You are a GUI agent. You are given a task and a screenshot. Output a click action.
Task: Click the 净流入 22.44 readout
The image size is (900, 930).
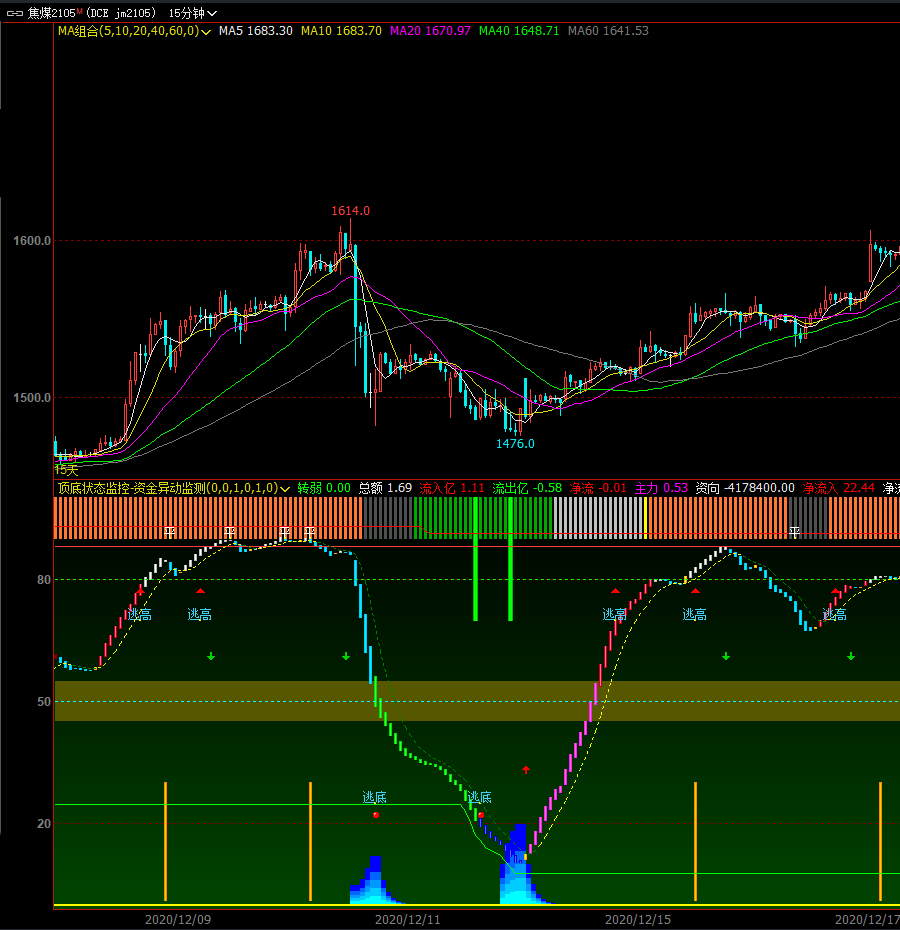838,488
